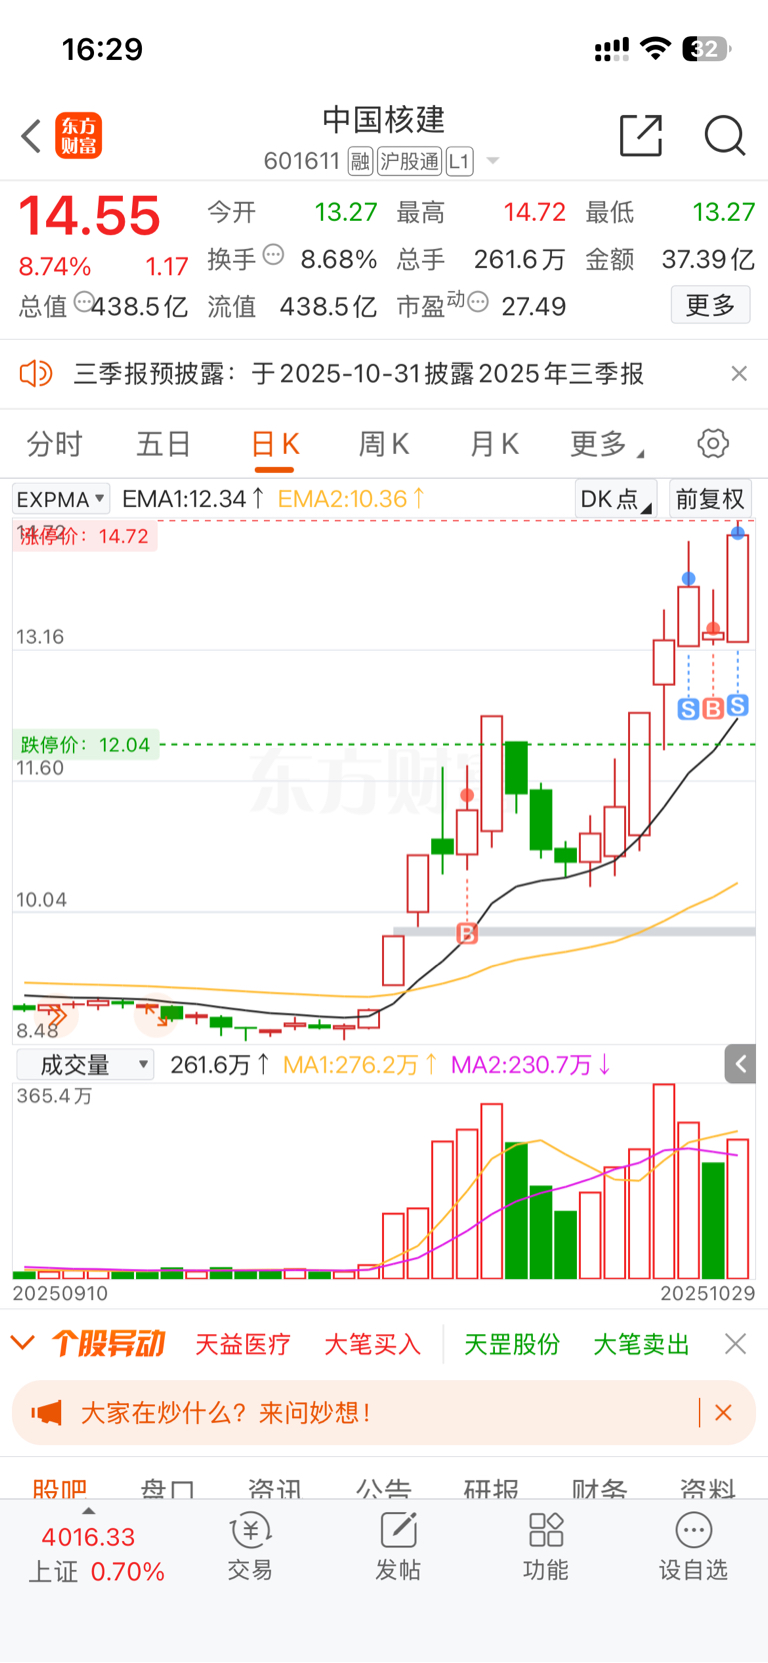Tap the megaphone icon in orange banner

coord(46,1412)
